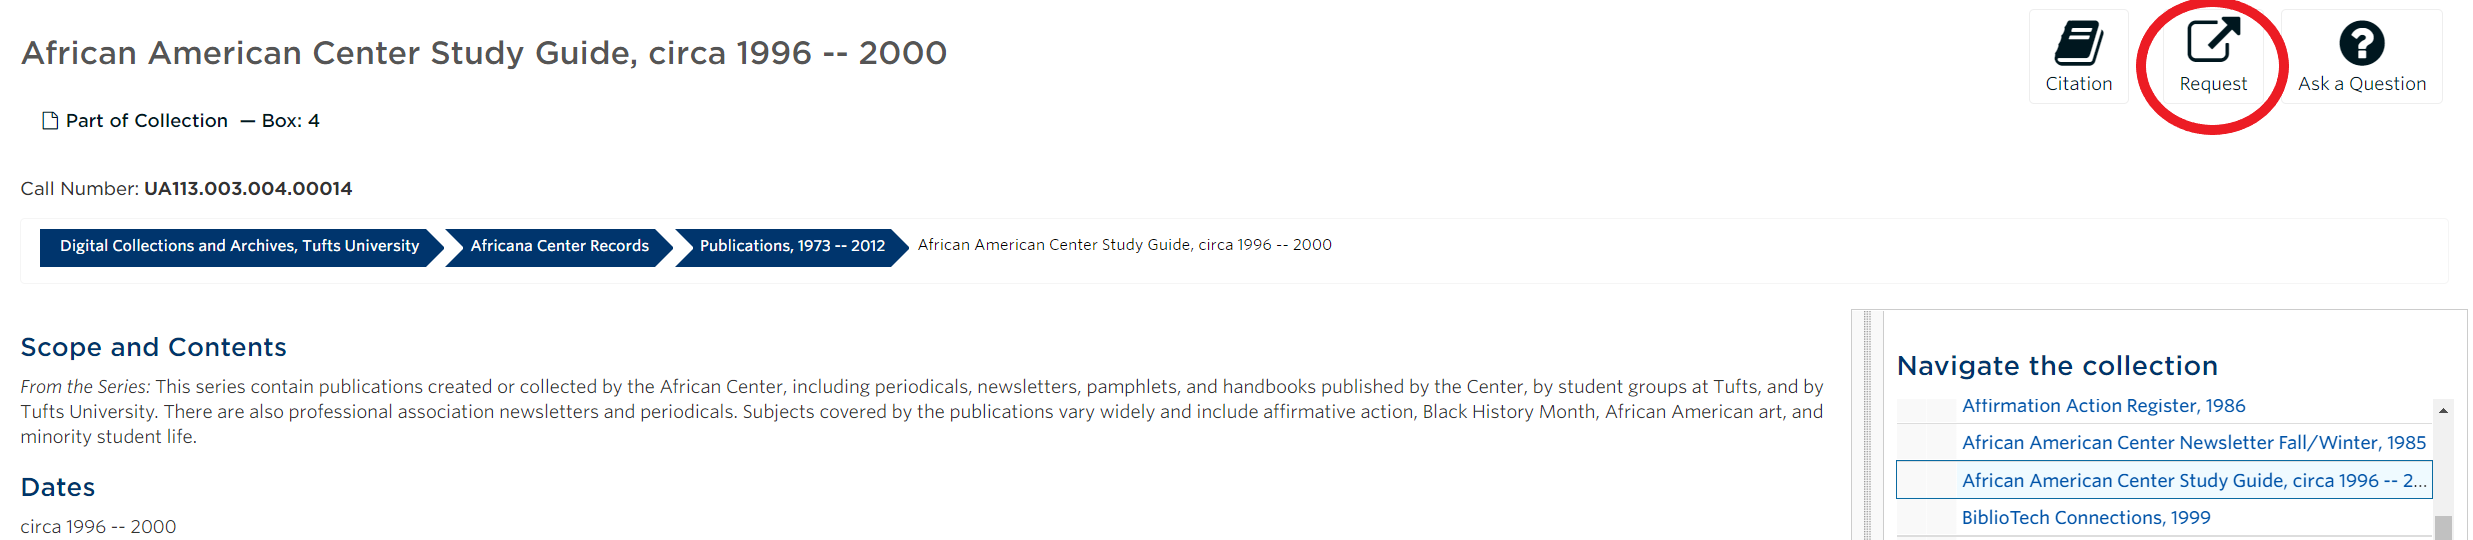The image size is (2473, 540).
Task: Click the call number UA113.003.004.00014
Action: coord(248,189)
